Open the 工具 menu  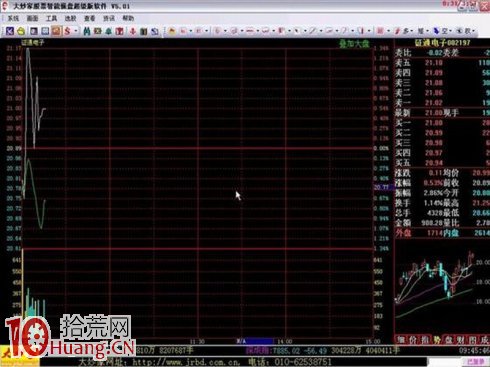coord(51,19)
